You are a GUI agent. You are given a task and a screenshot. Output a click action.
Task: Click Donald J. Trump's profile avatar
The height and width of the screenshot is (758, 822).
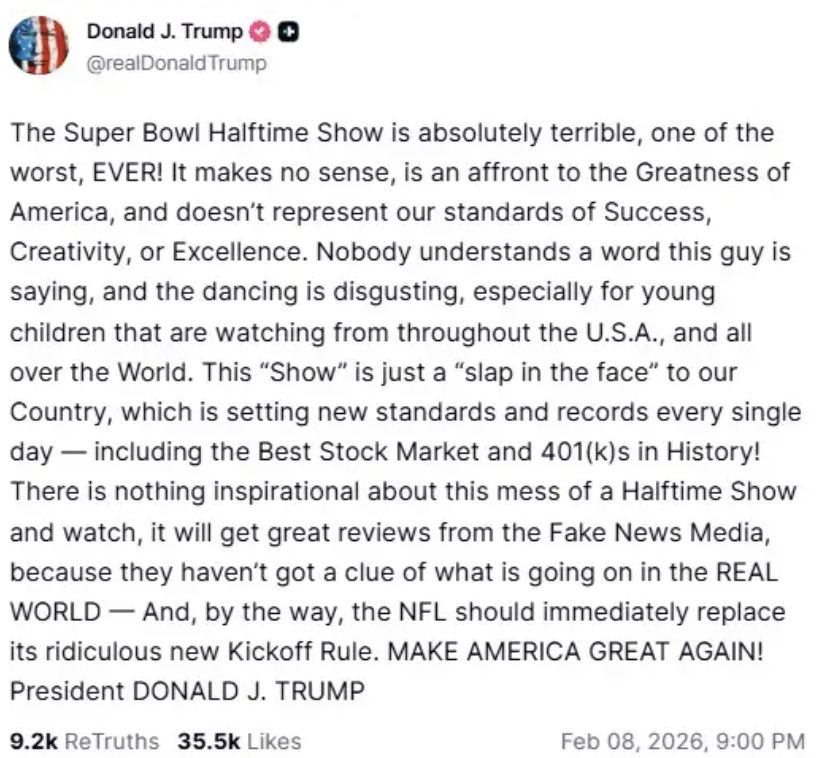40,46
